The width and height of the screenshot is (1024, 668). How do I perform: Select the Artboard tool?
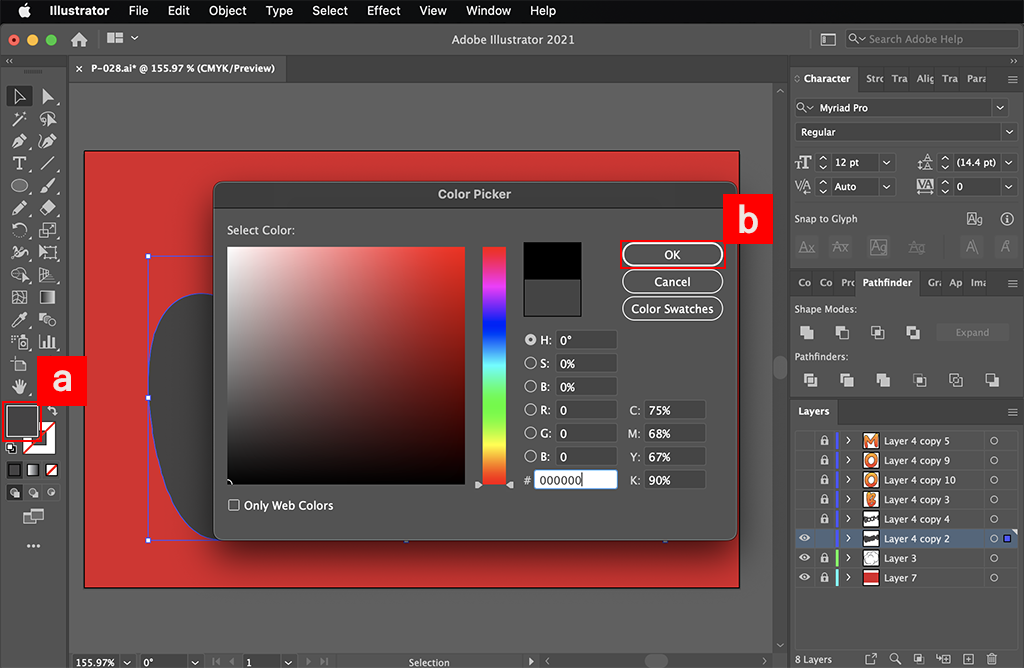[19, 364]
